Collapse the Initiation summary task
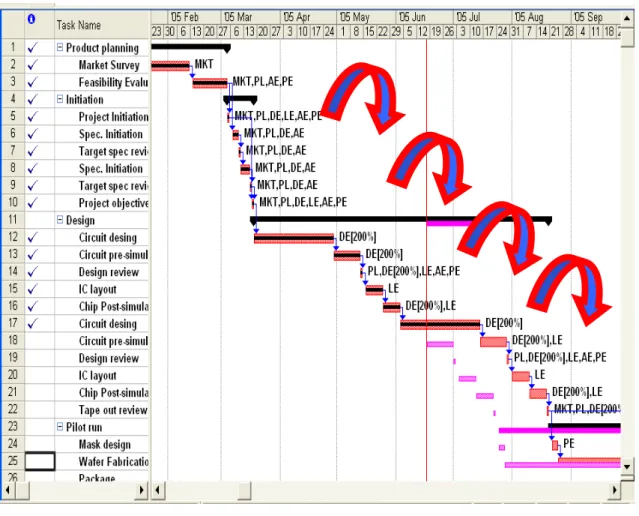 point(60,99)
